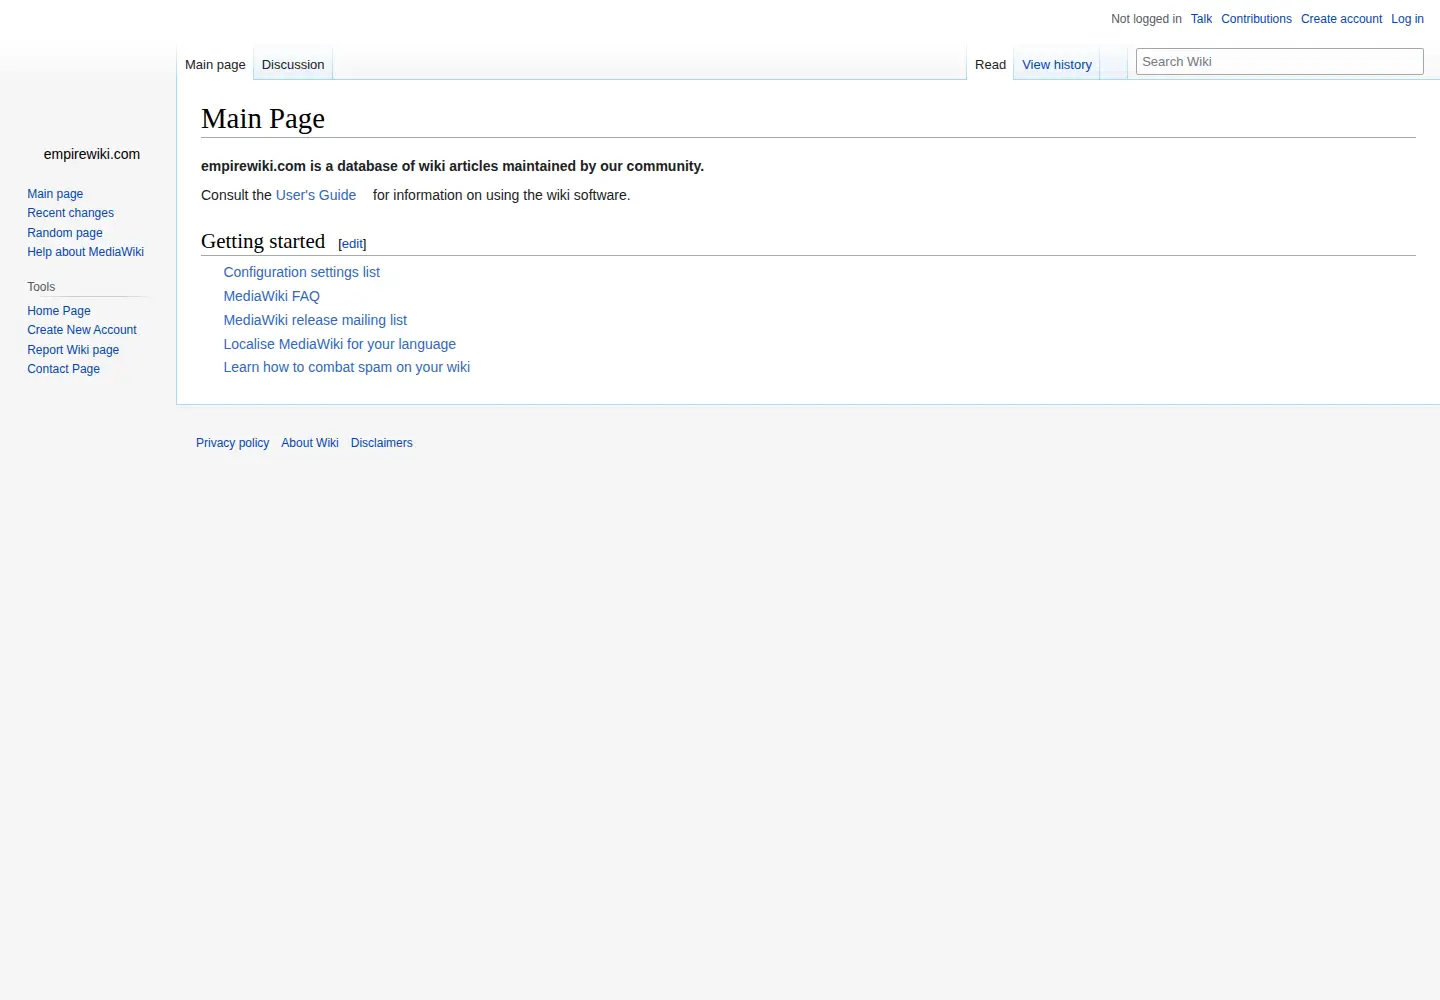Open the Privacy policy footer link

pyautogui.click(x=232, y=443)
